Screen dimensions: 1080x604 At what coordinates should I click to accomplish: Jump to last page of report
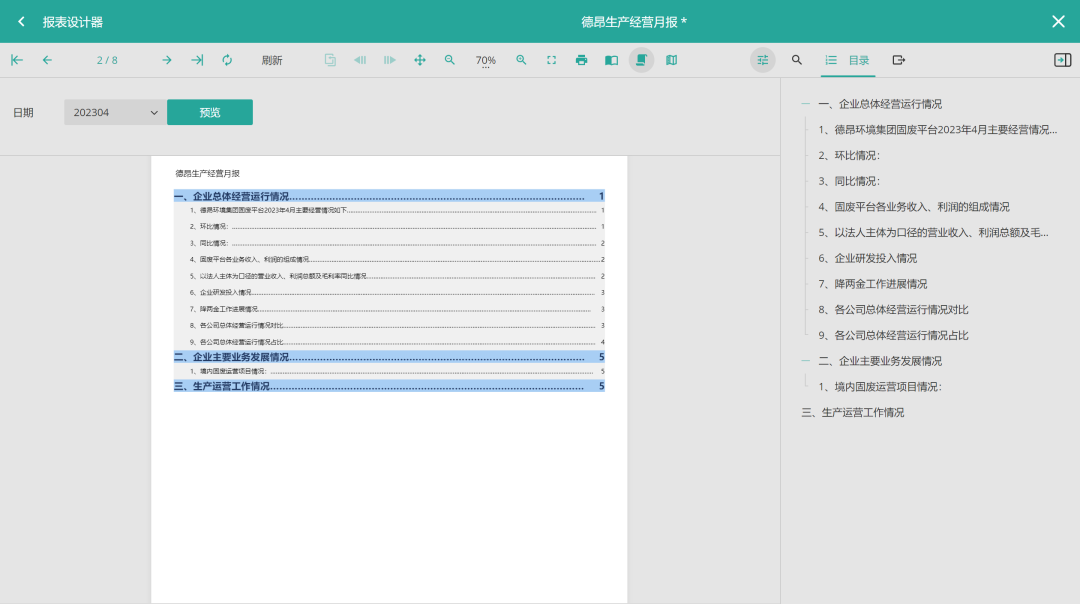tap(197, 60)
